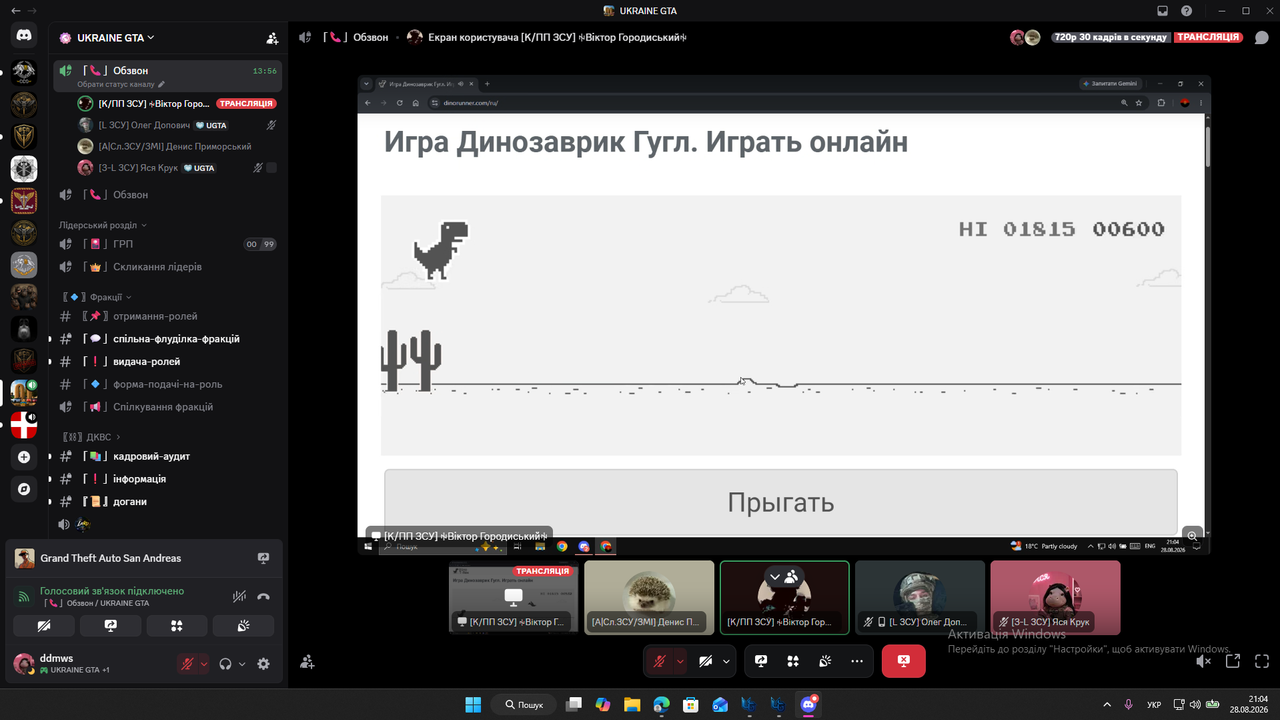This screenshot has width=1280, height=720.
Task: Click zoom magnifier on the stream corner
Action: tap(1192, 535)
